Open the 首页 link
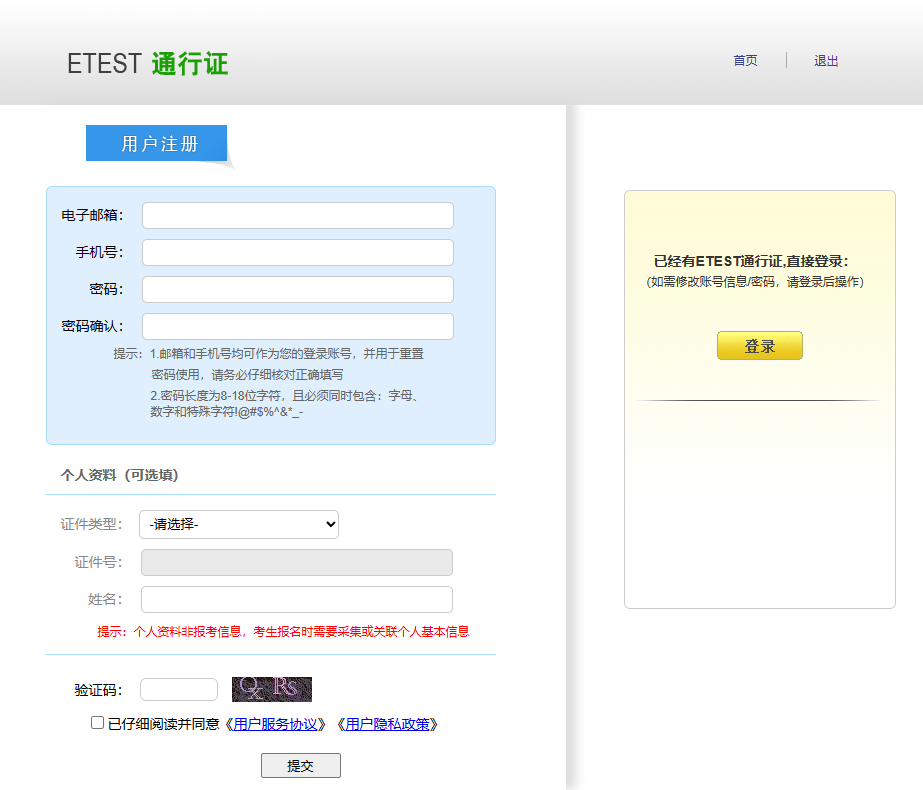 [x=745, y=61]
